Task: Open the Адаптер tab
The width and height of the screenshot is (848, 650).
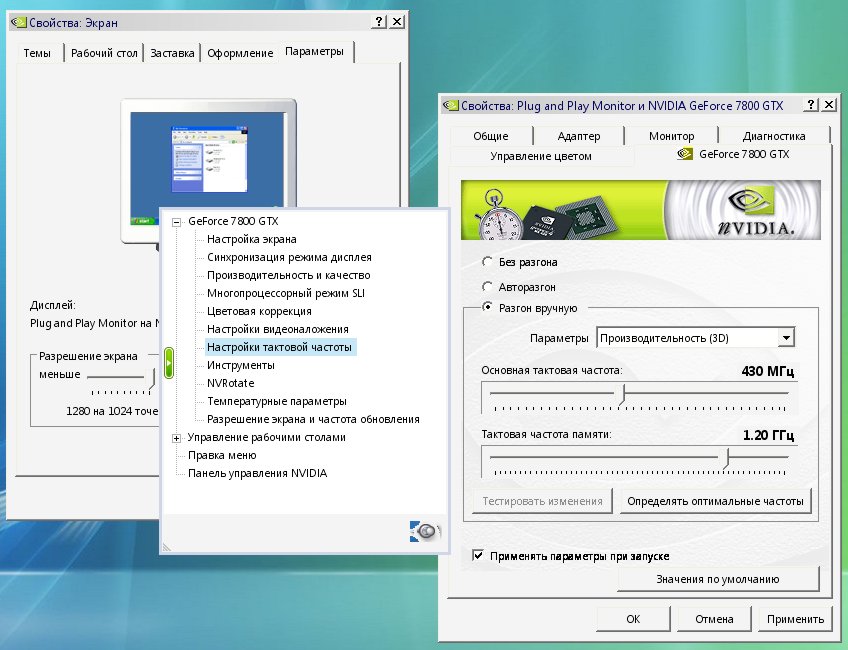Action: pyautogui.click(x=579, y=136)
